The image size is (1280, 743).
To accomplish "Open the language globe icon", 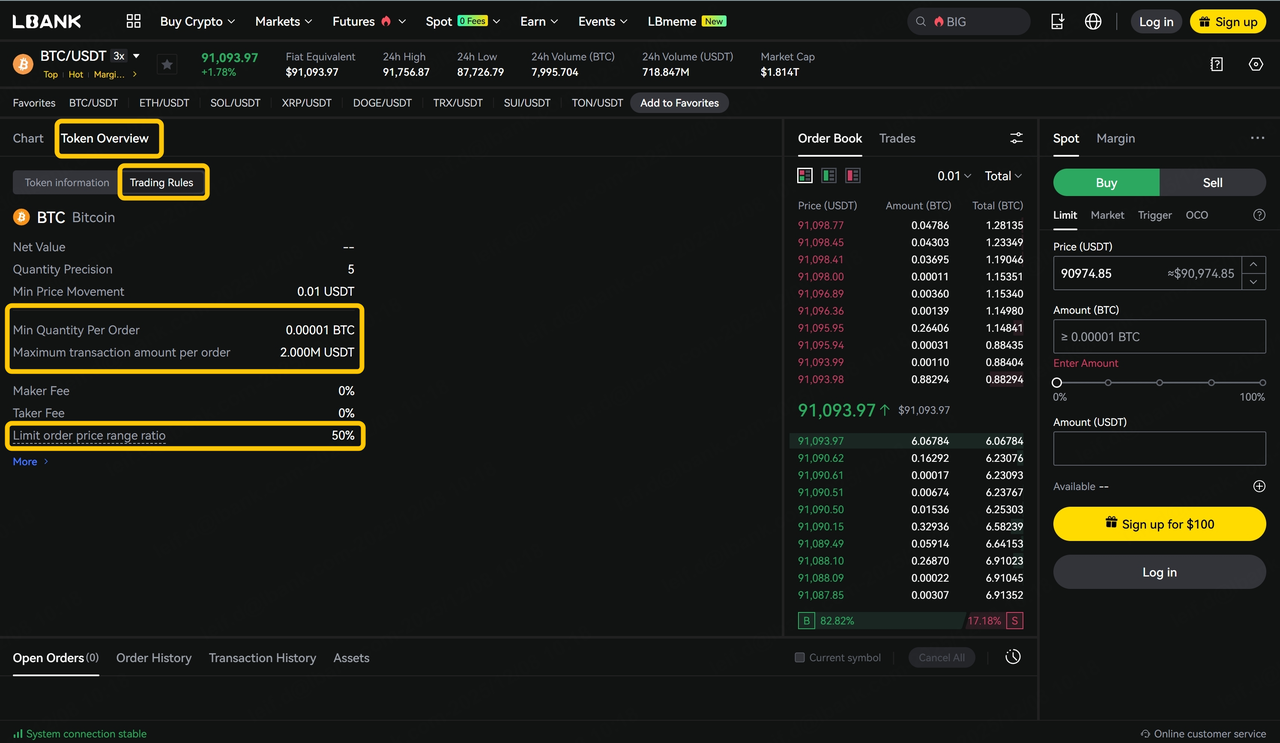I will (x=1093, y=21).
